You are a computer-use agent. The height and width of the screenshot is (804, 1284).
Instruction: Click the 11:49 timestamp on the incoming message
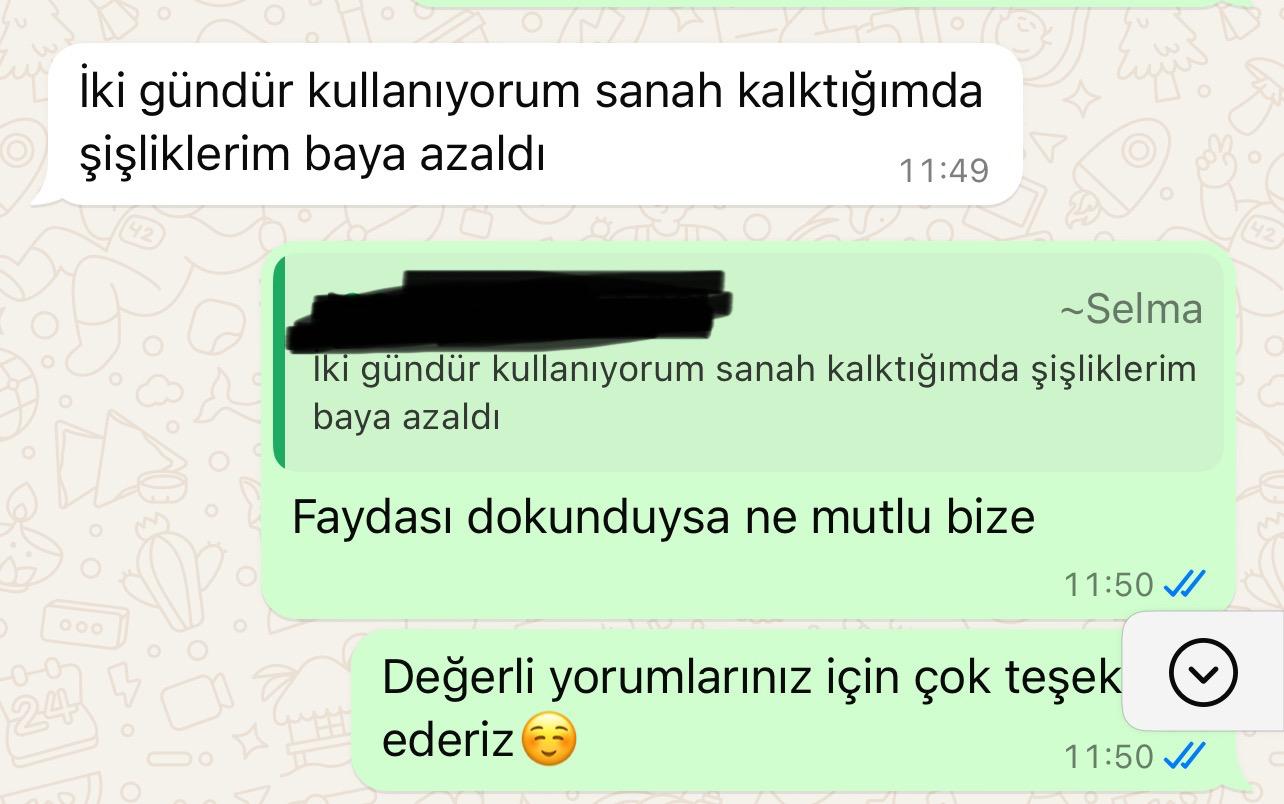tap(944, 171)
